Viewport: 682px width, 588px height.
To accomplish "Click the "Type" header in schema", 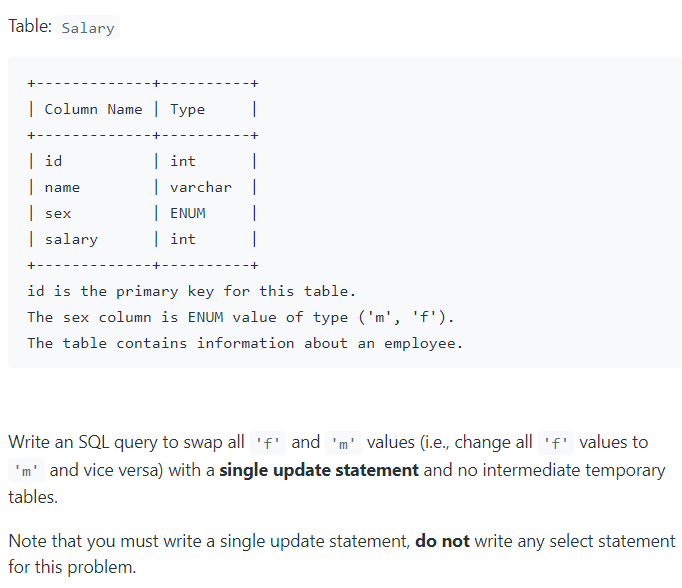I will [187, 109].
